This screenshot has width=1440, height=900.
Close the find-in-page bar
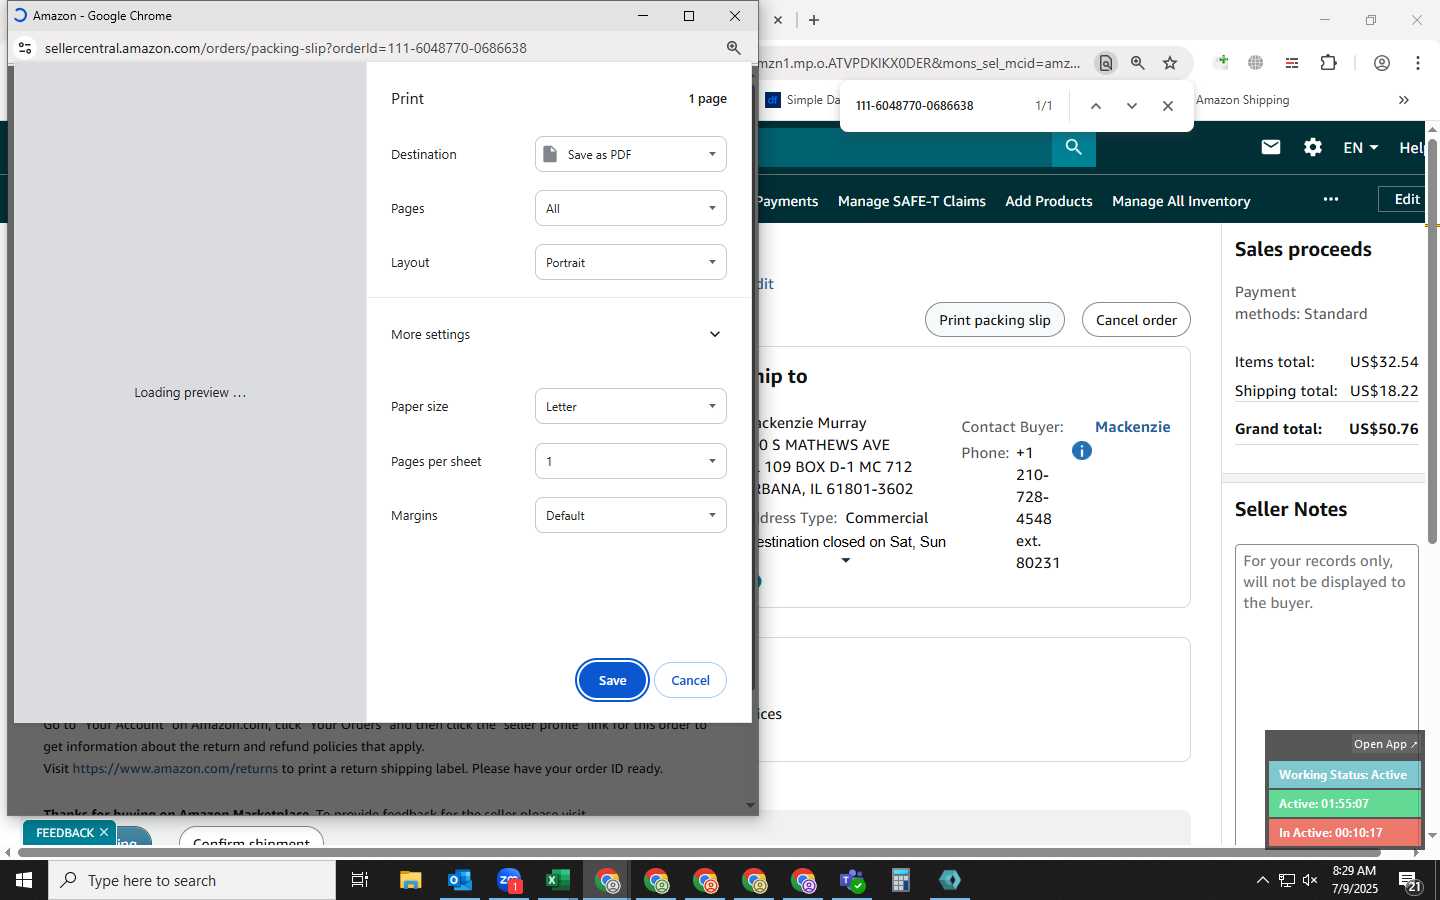click(1168, 105)
